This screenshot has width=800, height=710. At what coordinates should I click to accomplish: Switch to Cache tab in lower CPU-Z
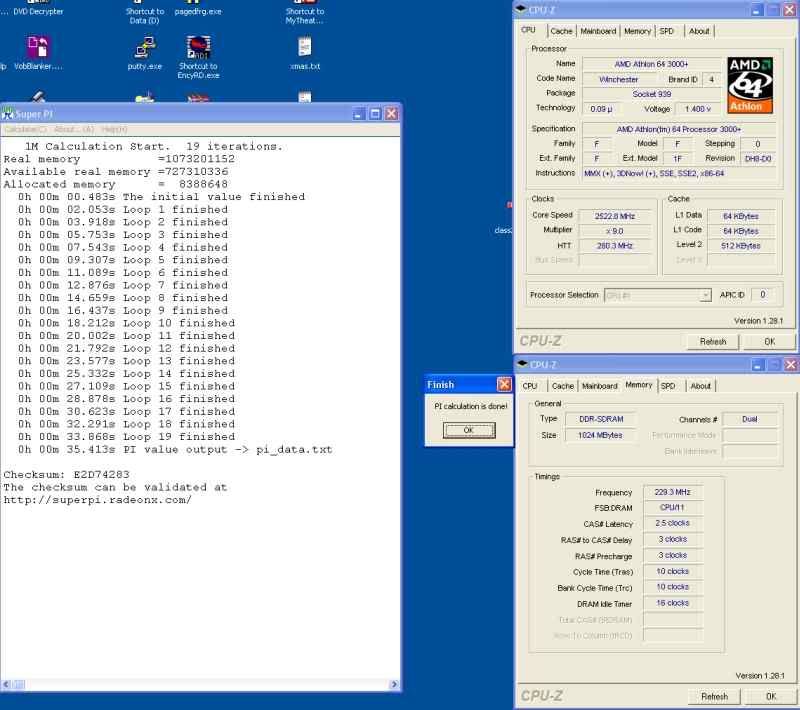[562, 386]
